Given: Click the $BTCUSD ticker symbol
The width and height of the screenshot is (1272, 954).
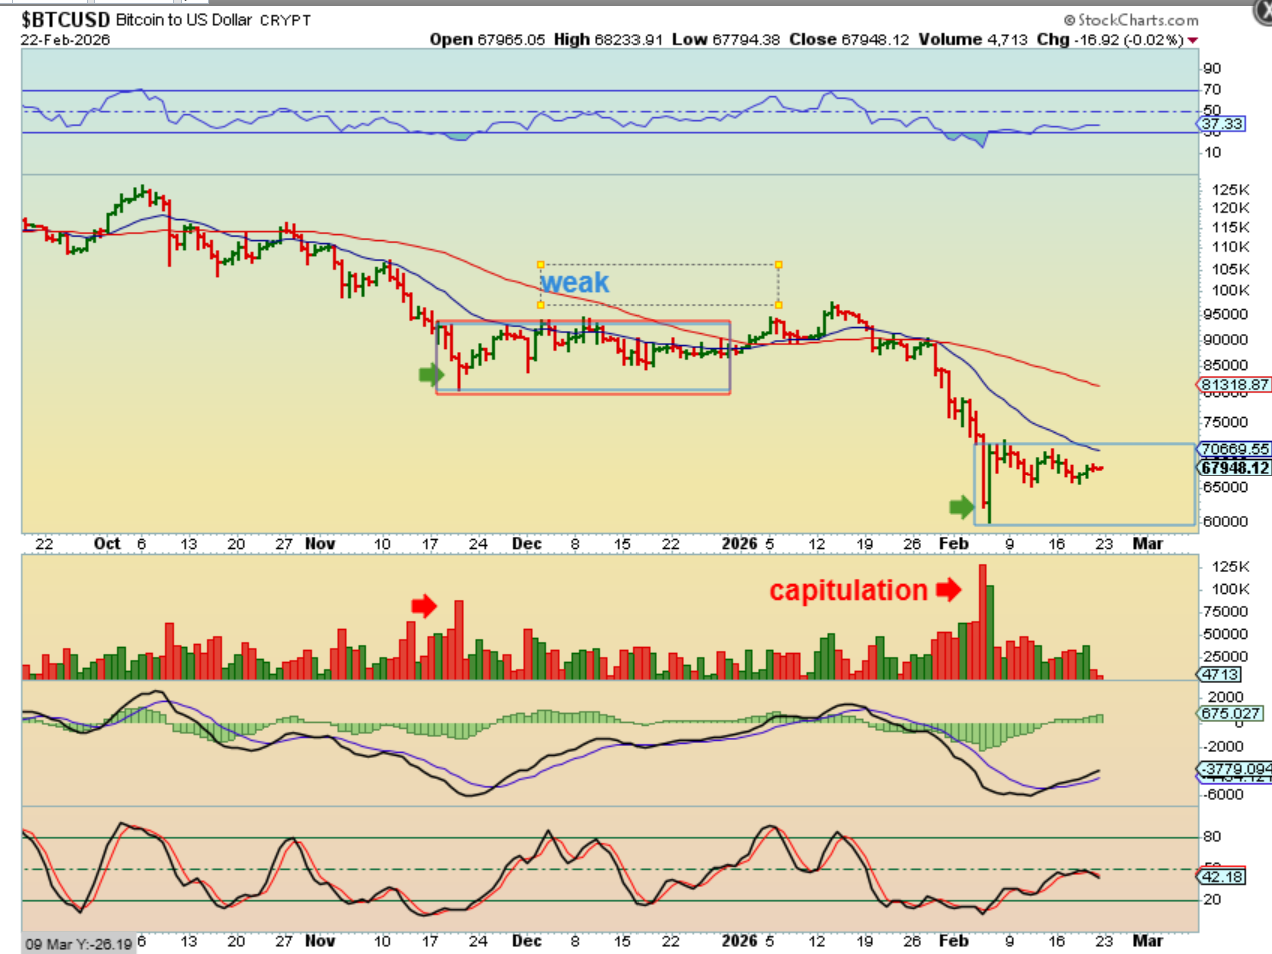Looking at the screenshot, I should pyautogui.click(x=65, y=19).
